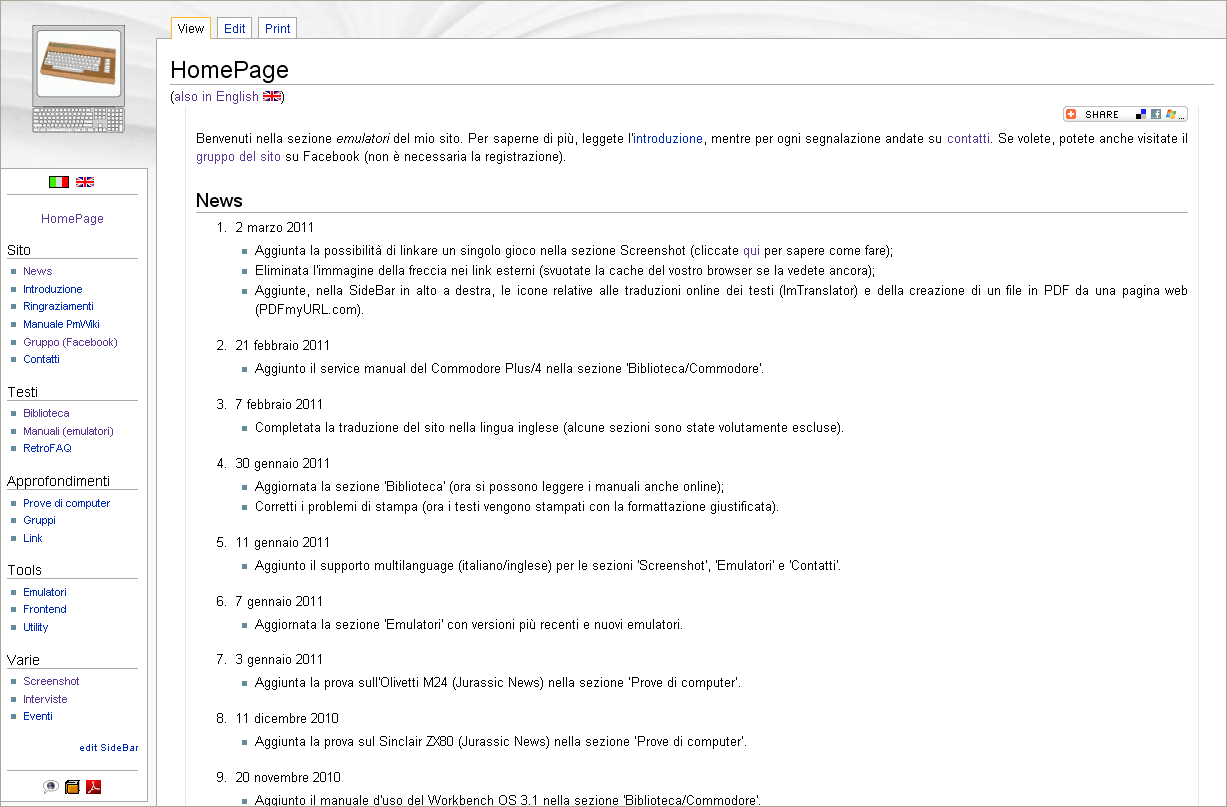Click the Commodore Plus/4 service manual entry
This screenshot has height=807, width=1227.
pyautogui.click(x=510, y=369)
